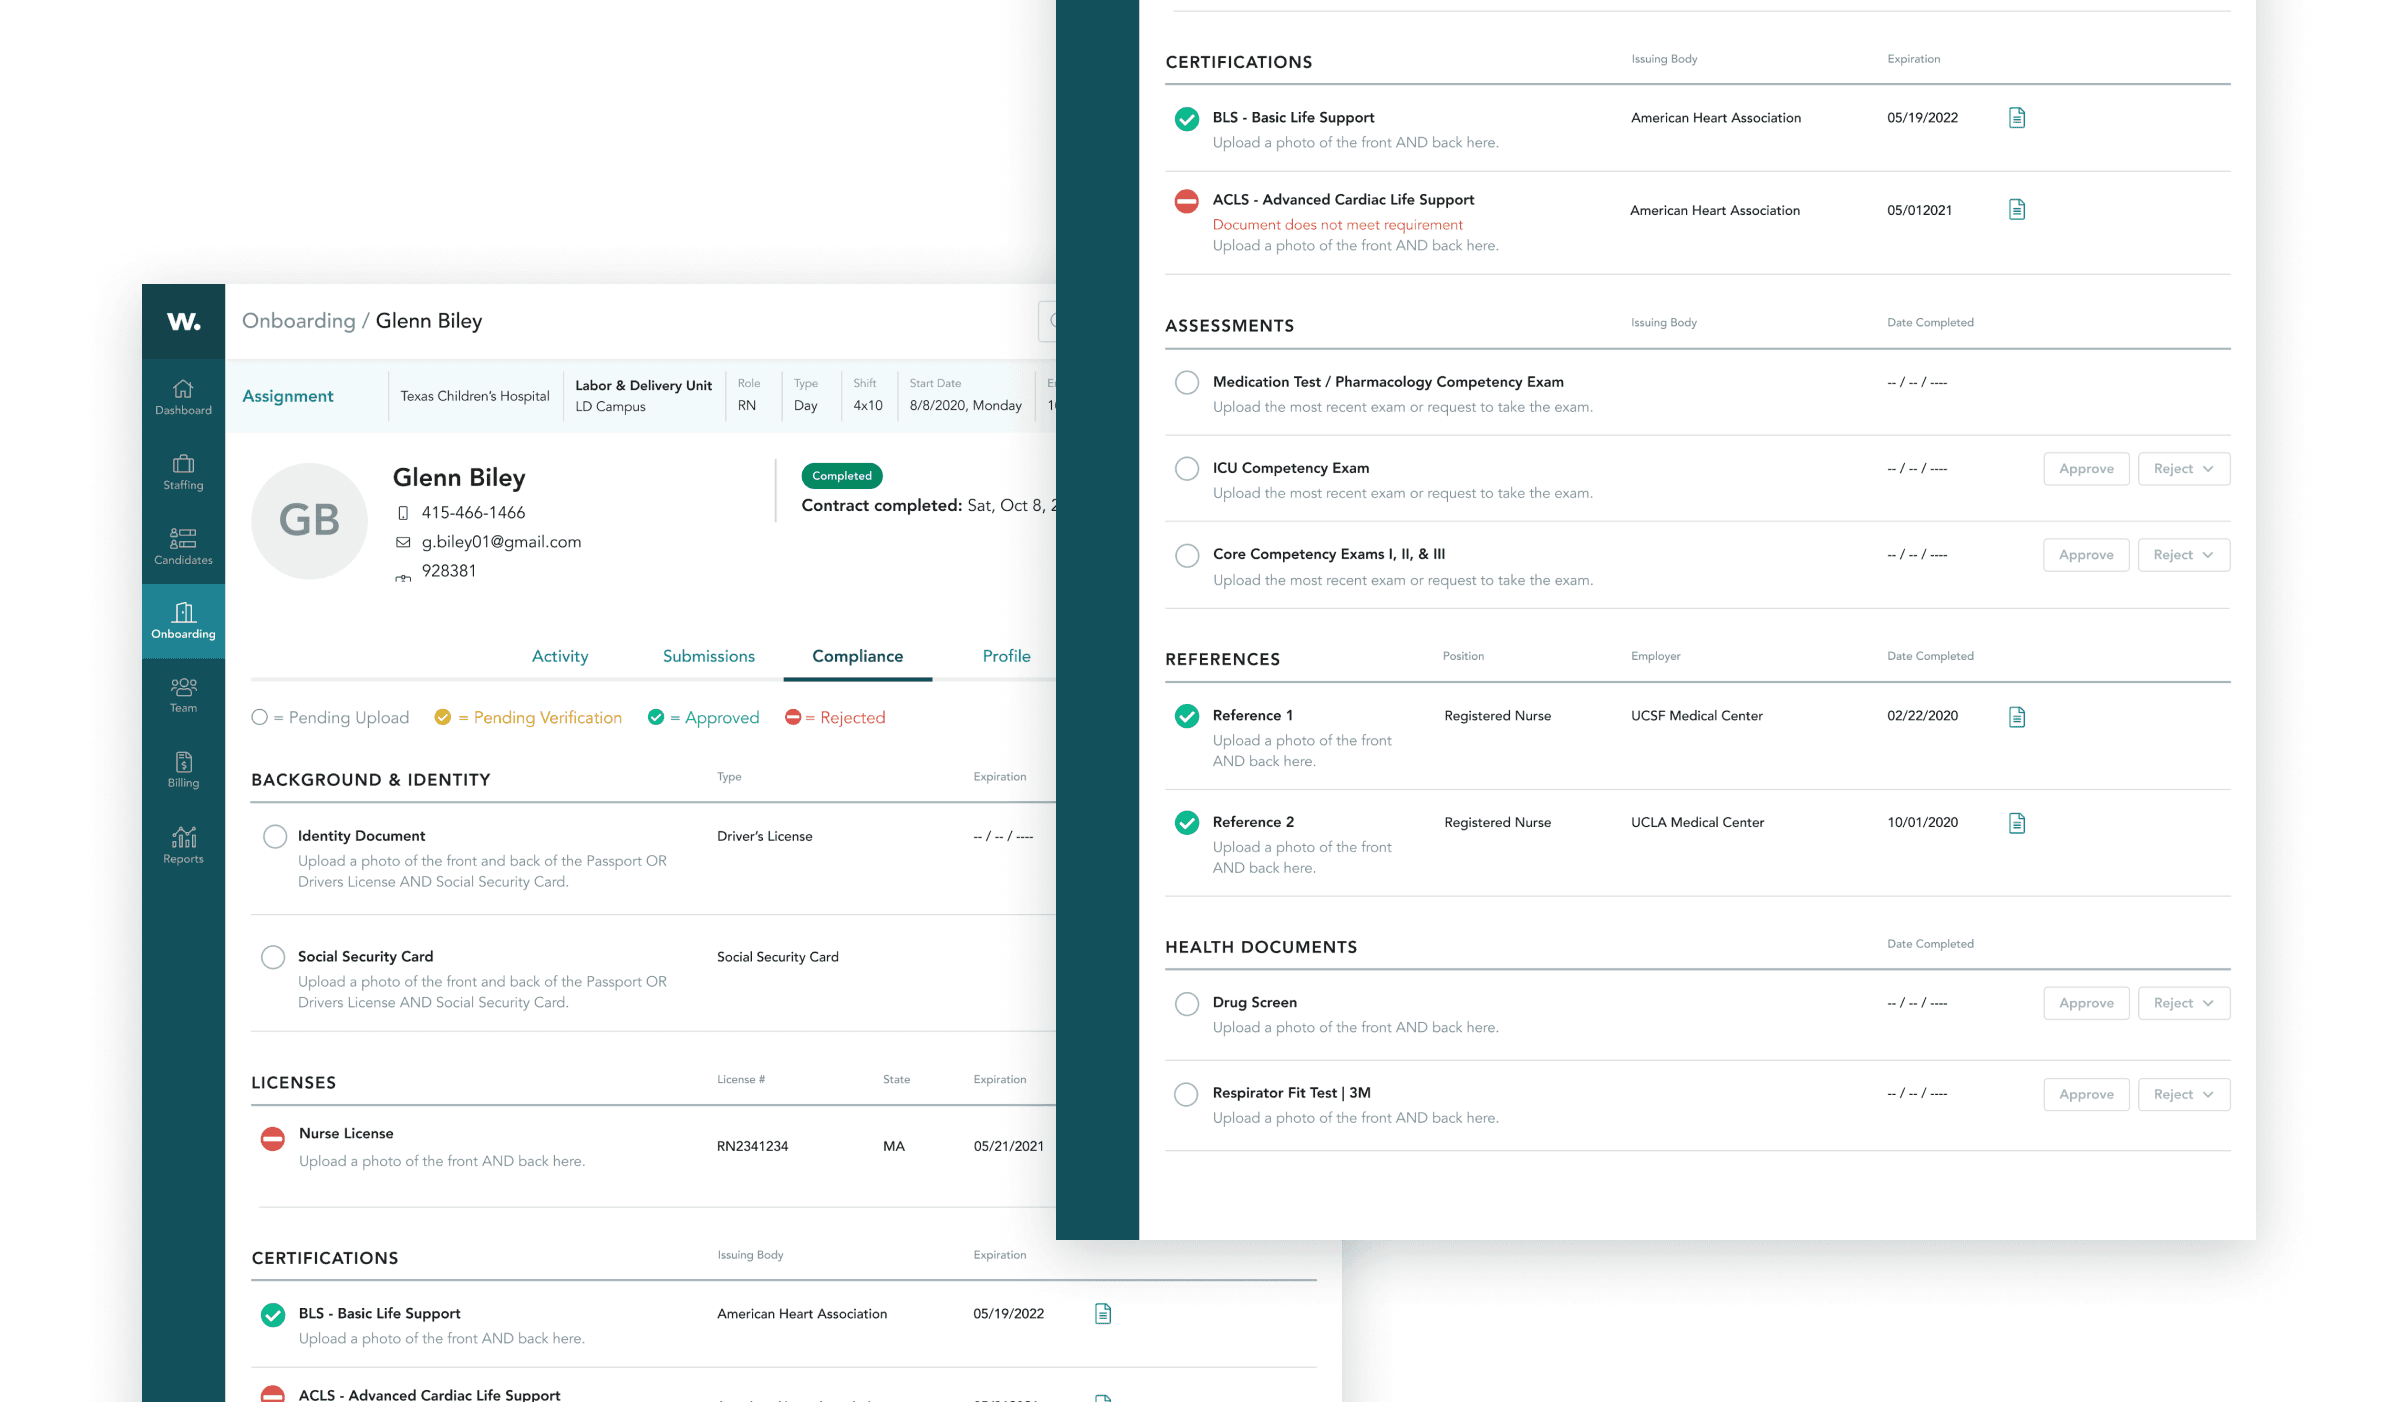Open Billing in the sidebar
2400x1402 pixels.
183,770
